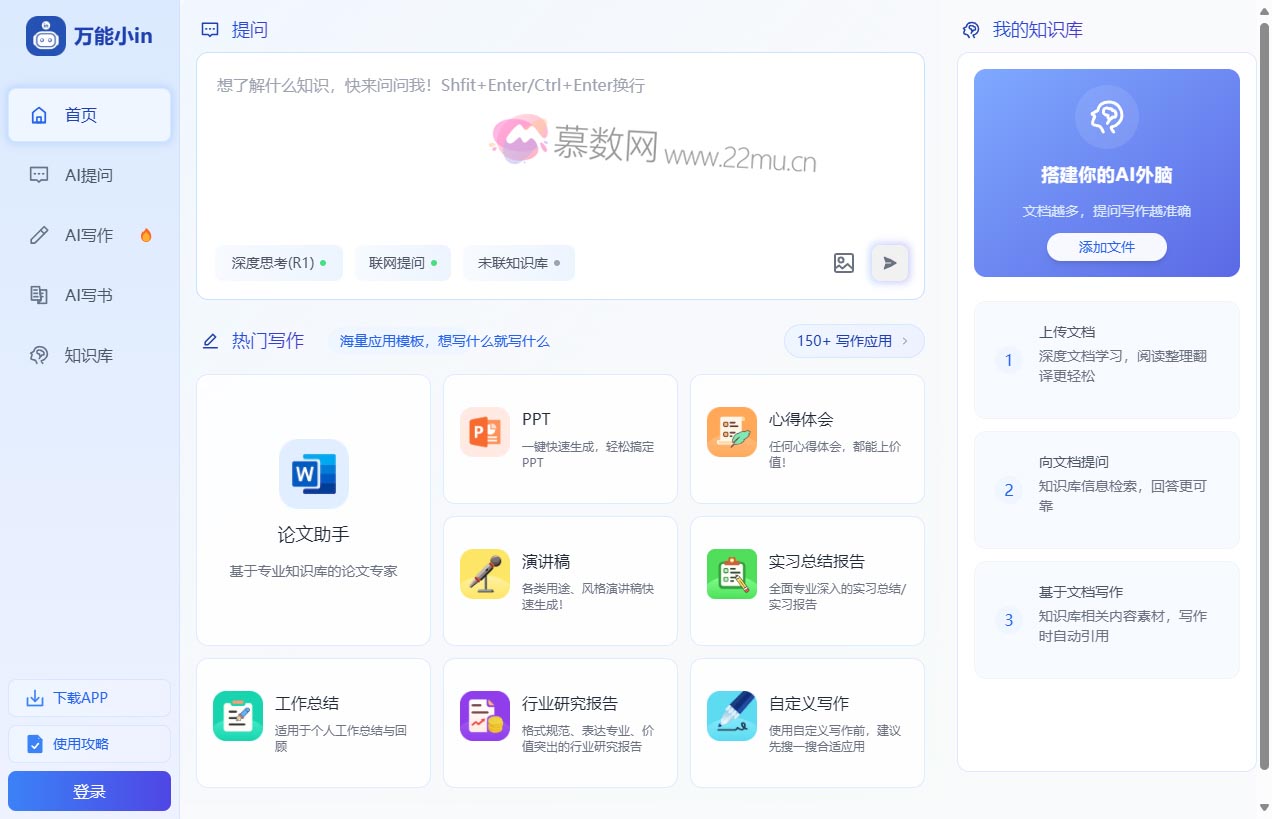Select the AI提问 sidebar icon
The width and height of the screenshot is (1272, 819).
pyautogui.click(x=38, y=175)
